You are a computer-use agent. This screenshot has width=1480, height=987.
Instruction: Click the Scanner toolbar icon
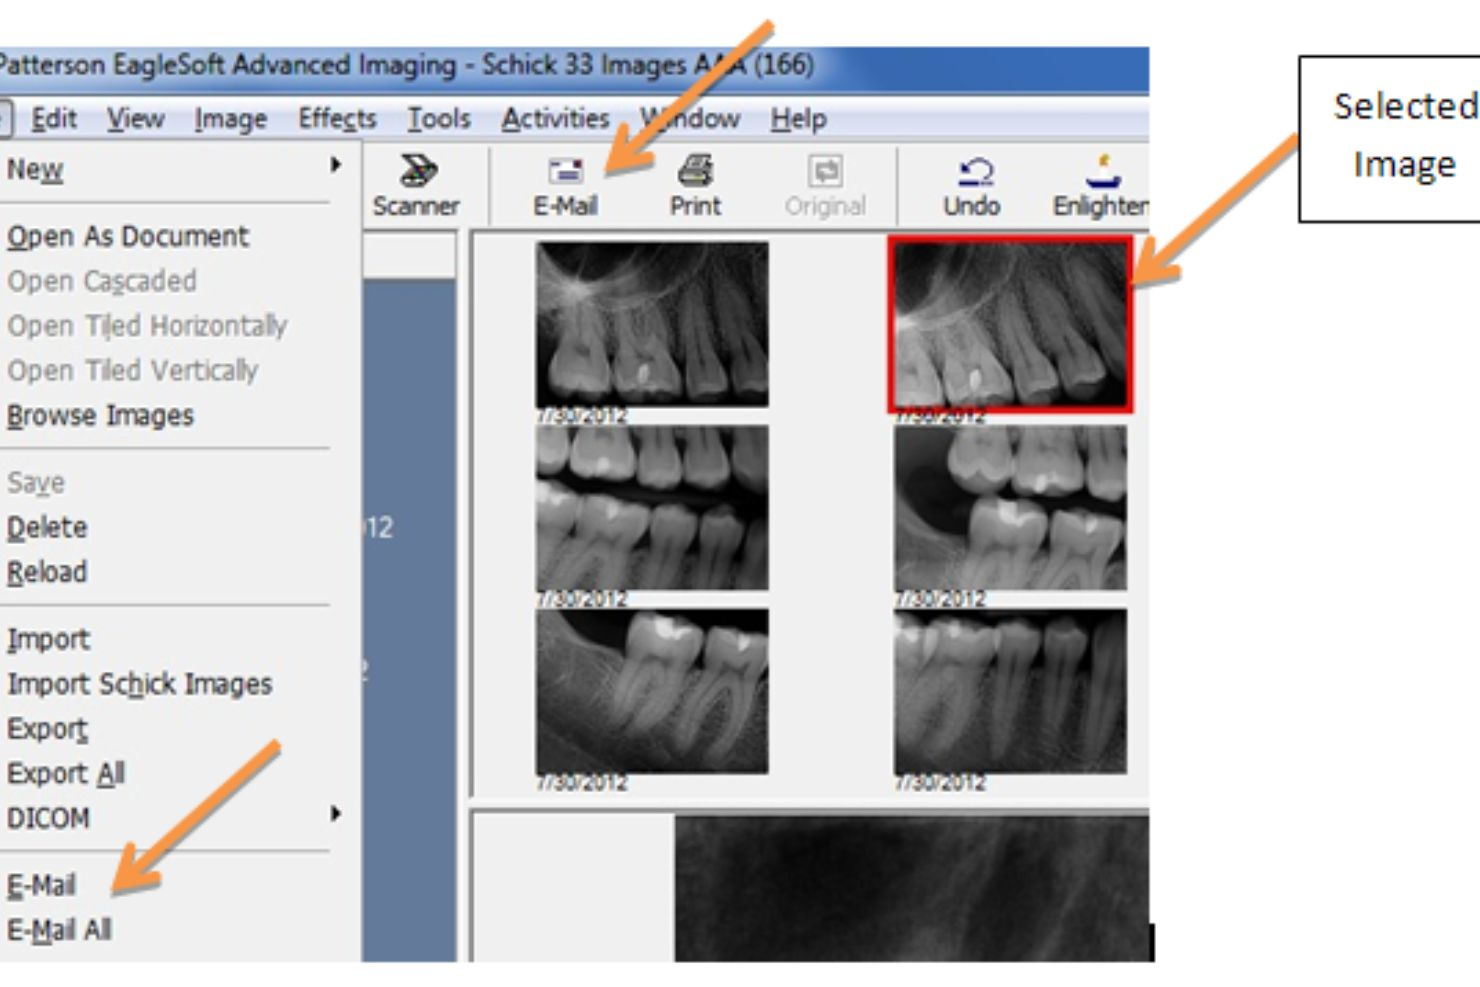(416, 186)
